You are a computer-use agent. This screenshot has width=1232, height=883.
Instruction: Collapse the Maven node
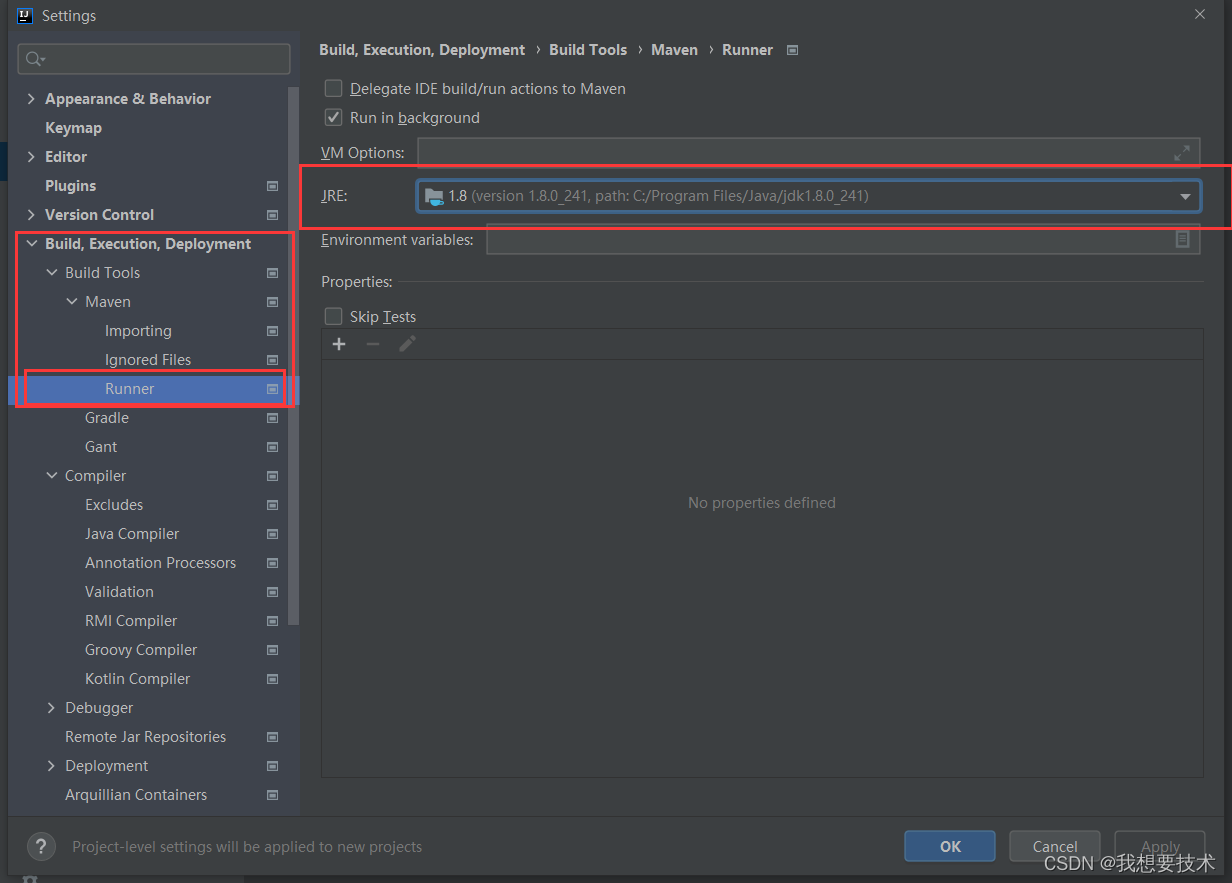[x=72, y=302]
